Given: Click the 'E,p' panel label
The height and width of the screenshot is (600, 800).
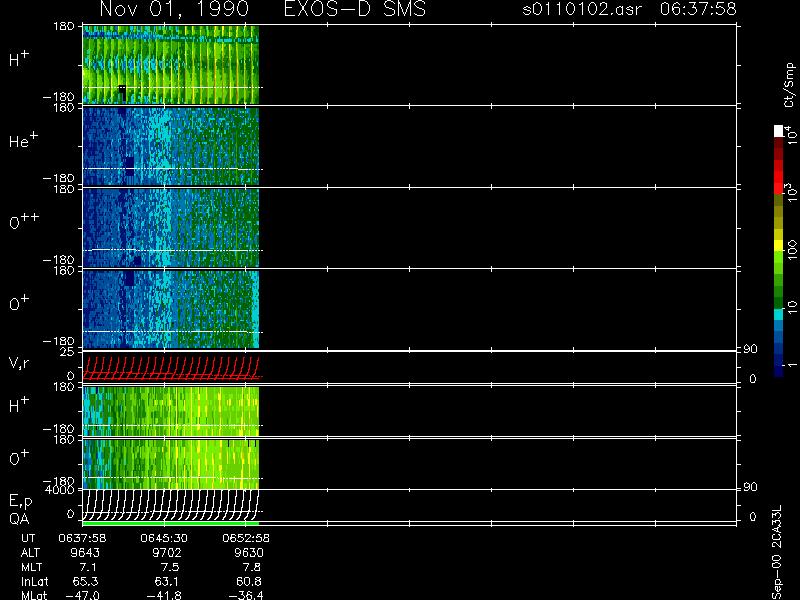Looking at the screenshot, I should [x=20, y=502].
